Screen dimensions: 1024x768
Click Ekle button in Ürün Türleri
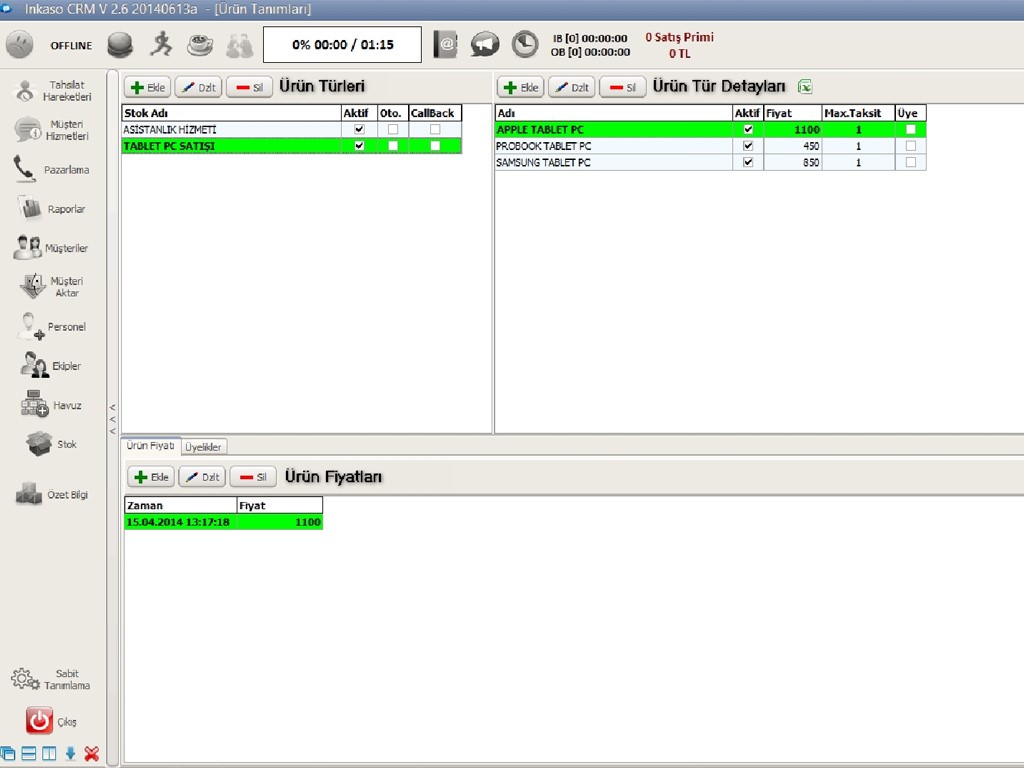point(148,88)
